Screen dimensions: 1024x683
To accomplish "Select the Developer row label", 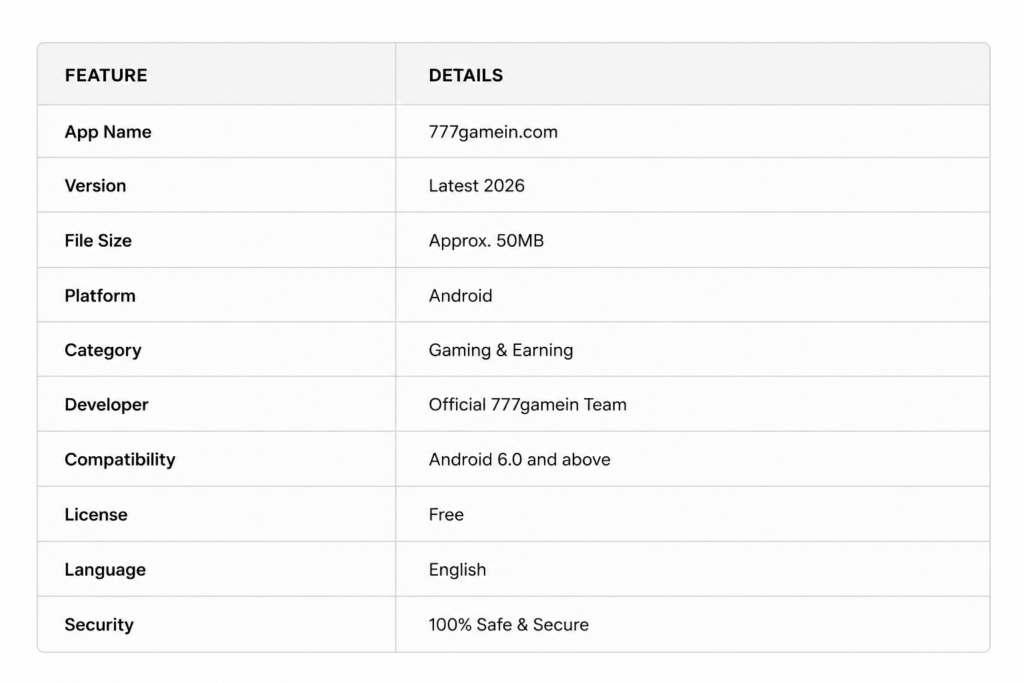I will (106, 405).
